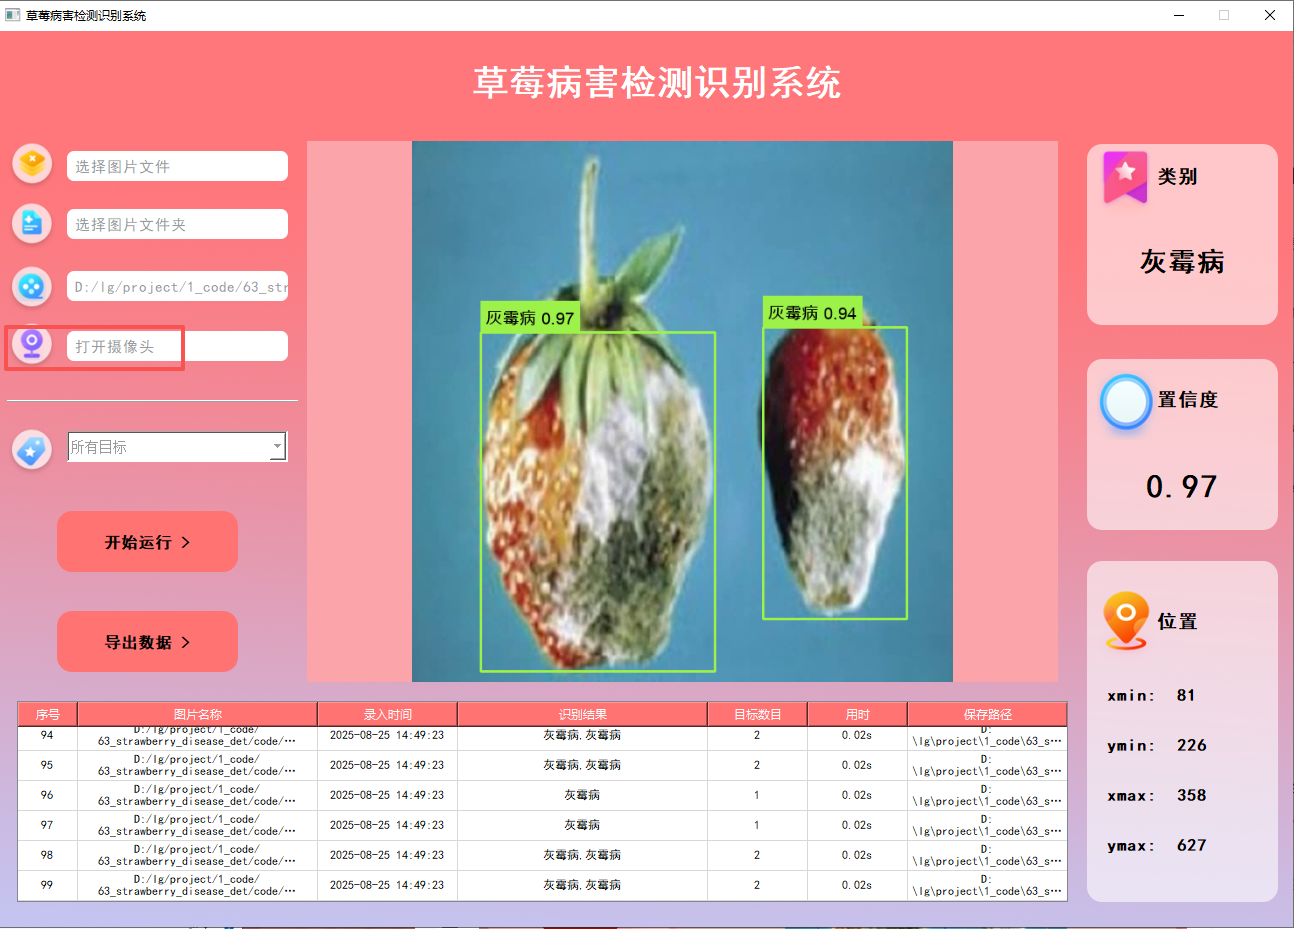Image resolution: width=1294 pixels, height=929 pixels.
Task: Click the 开始运行 button
Action: 147,541
